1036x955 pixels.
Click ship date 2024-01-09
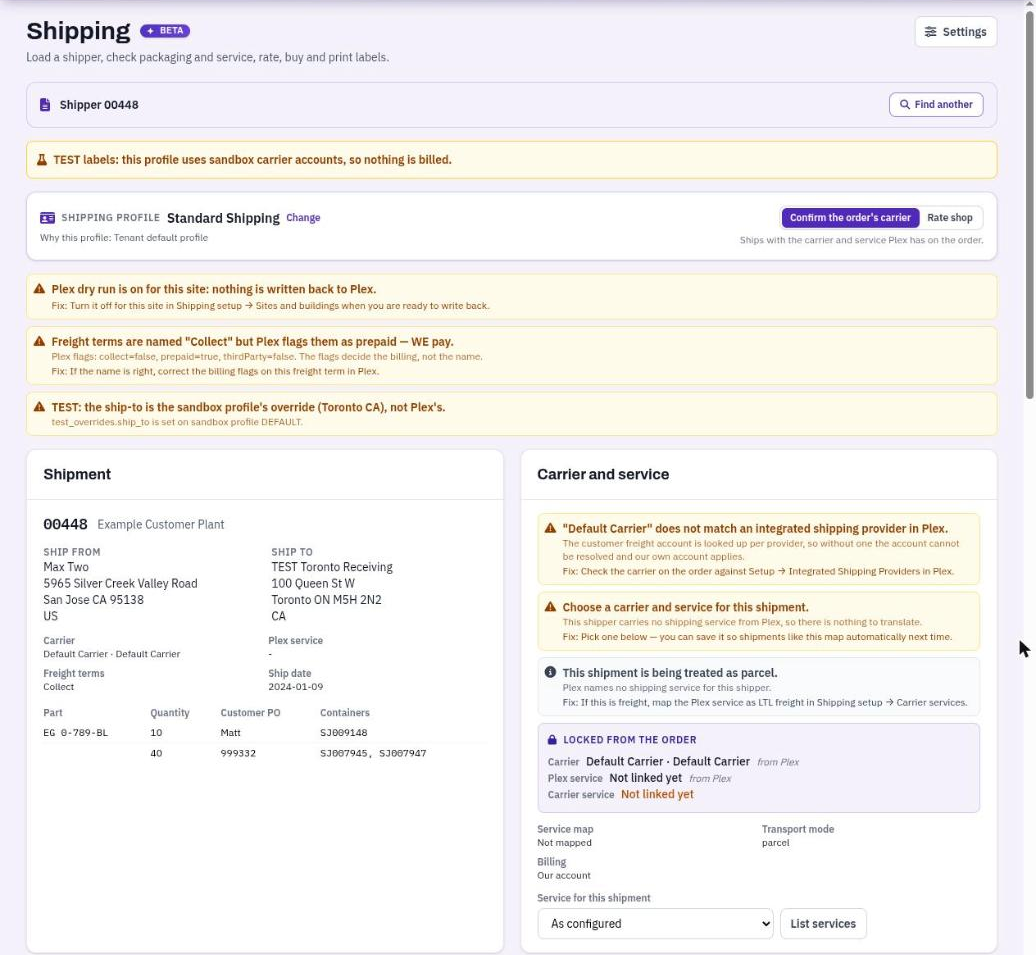click(295, 687)
